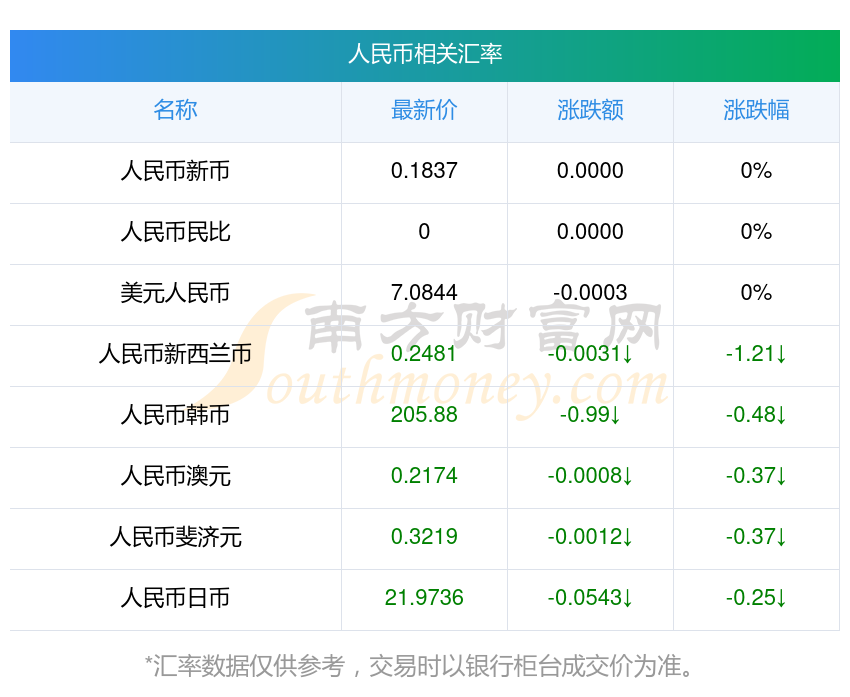
Task: Click the 美元人民币 row name
Action: click(x=175, y=293)
